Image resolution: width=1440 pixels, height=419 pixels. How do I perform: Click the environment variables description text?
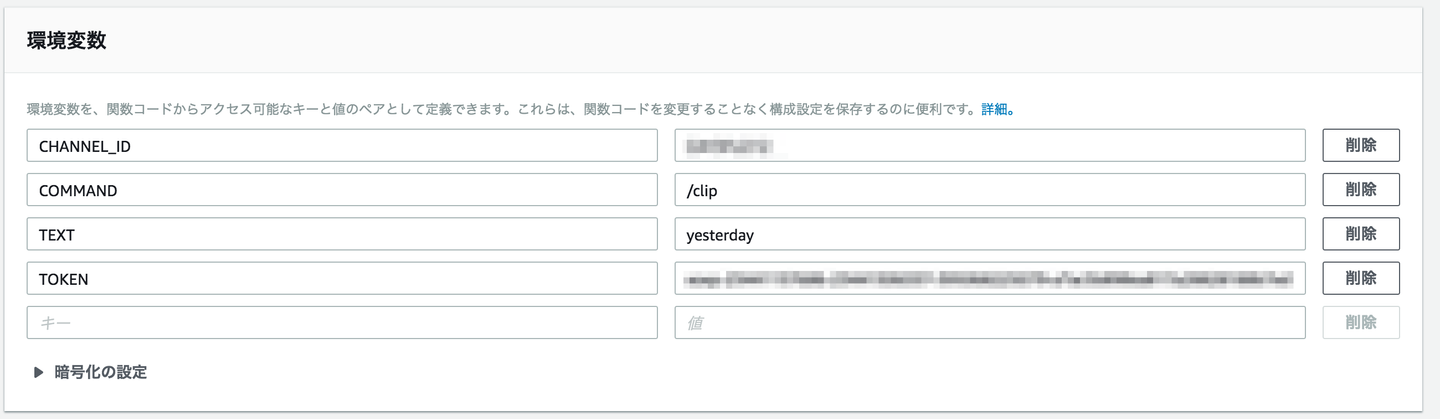500,109
